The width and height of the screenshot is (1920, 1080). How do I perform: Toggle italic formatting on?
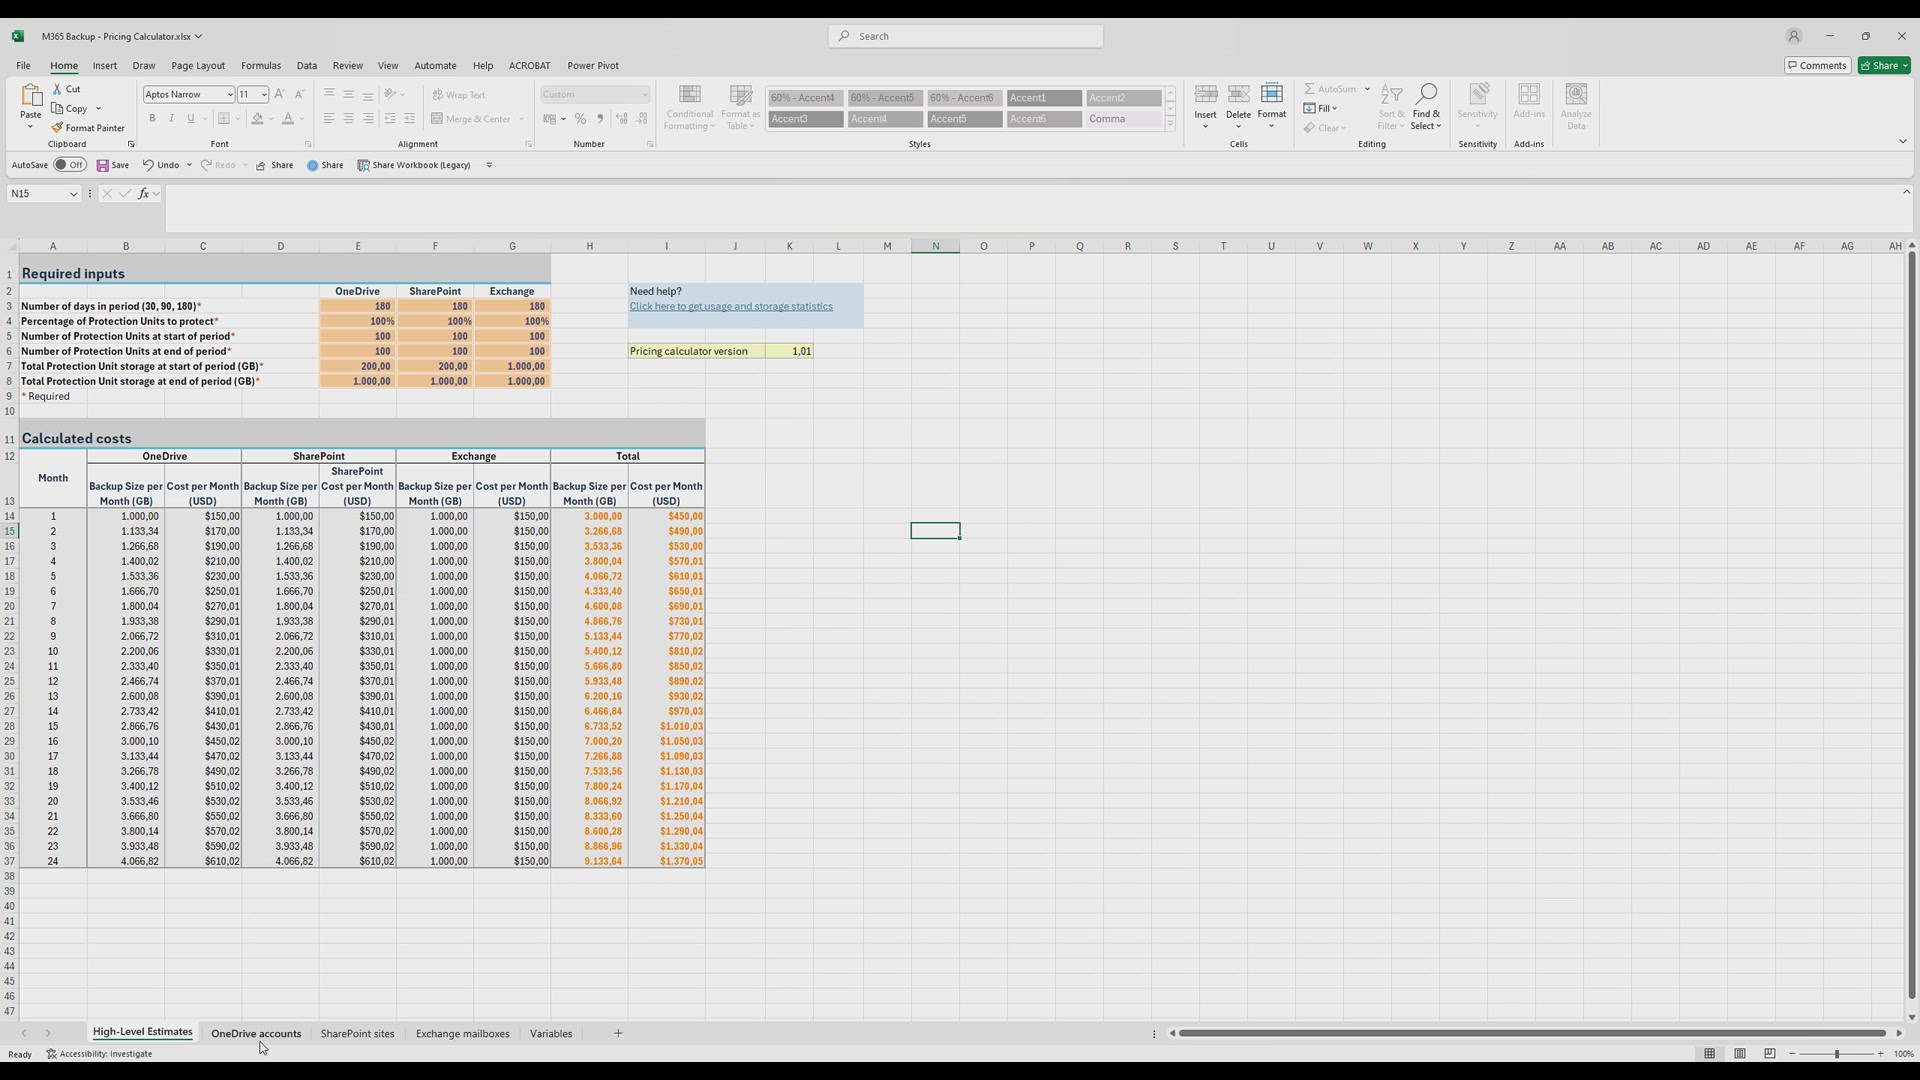pyautogui.click(x=171, y=118)
